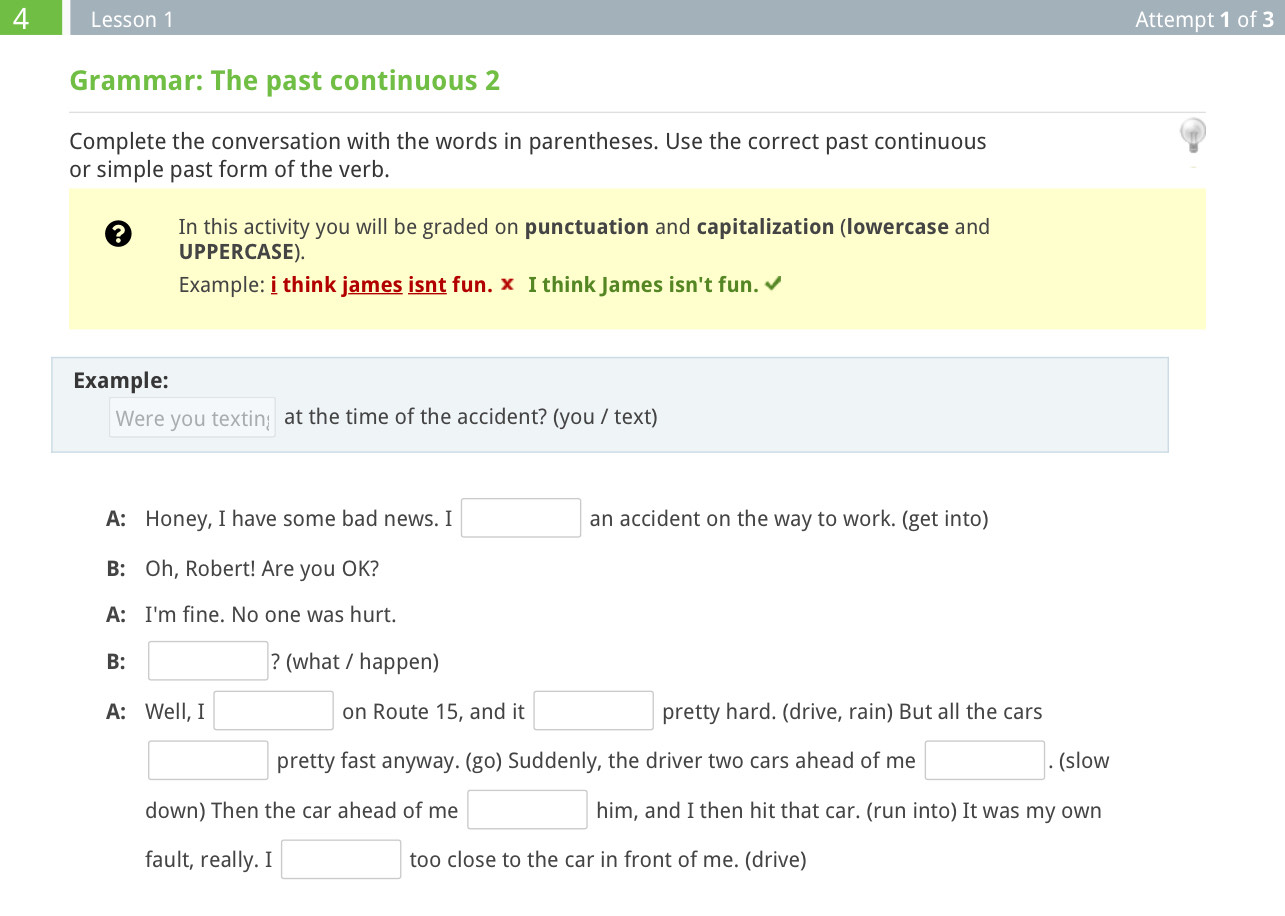
Task: Click the green checkmark after the correct example
Action: click(x=772, y=285)
